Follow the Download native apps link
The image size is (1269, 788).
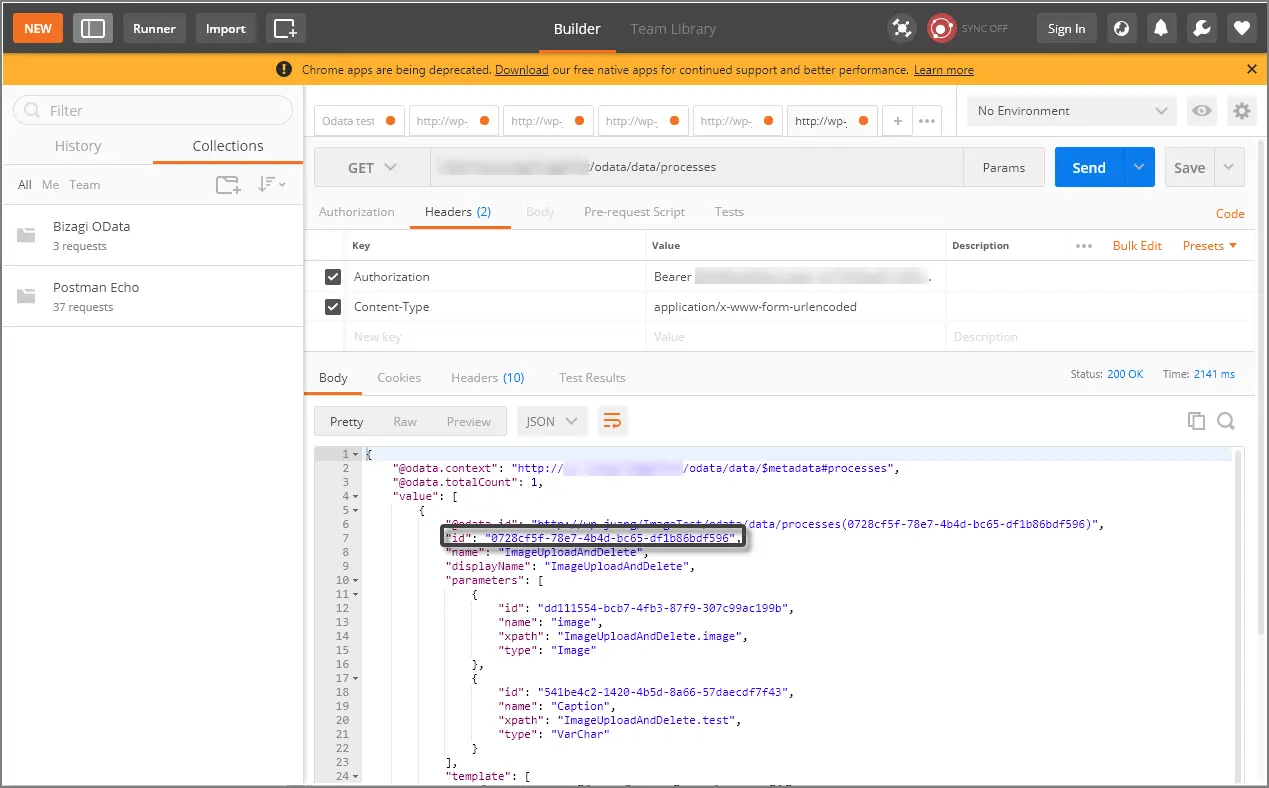(521, 70)
